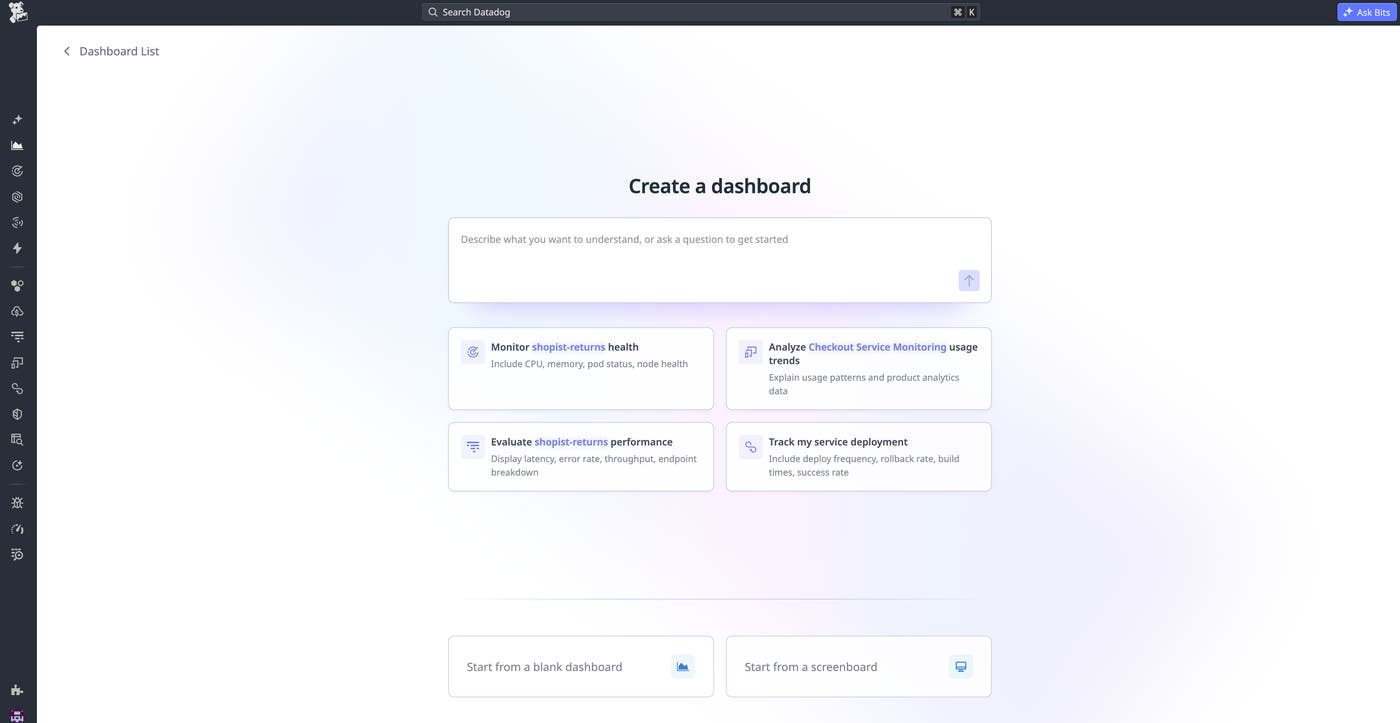Screen dimensions: 1400x723
Task: Click 'Include CPU, memory, pod status, node health'
Action: tap(589, 364)
